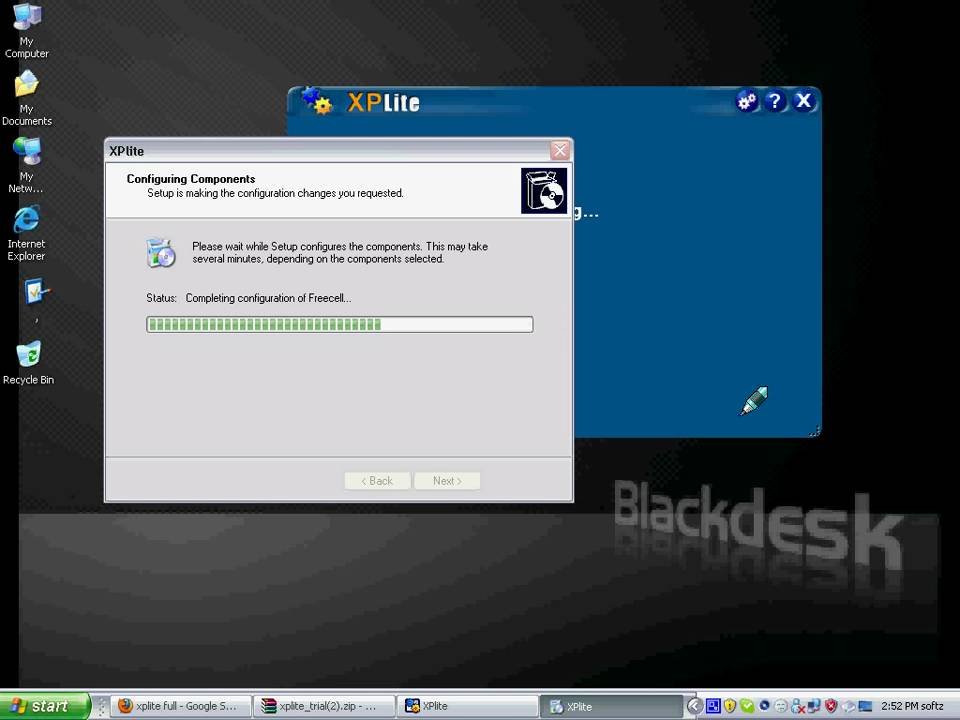Click the grey face tray icon

(781, 706)
